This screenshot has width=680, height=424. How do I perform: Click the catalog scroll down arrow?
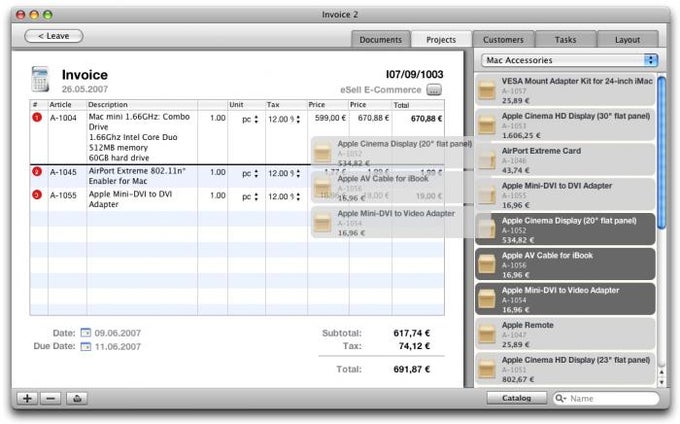pyautogui.click(x=661, y=382)
